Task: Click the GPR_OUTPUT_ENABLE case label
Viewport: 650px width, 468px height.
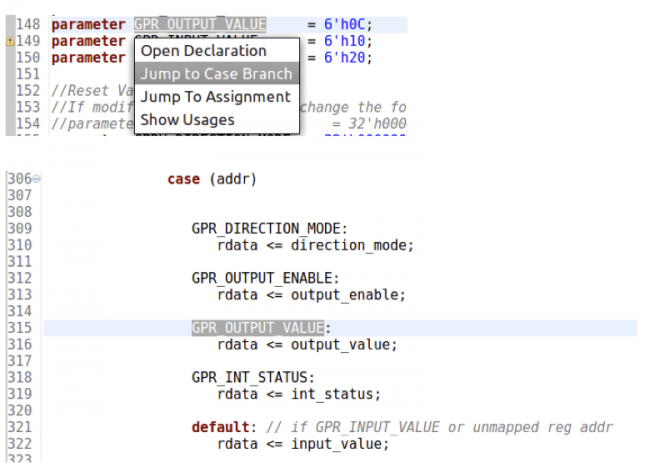Action: click(x=262, y=278)
